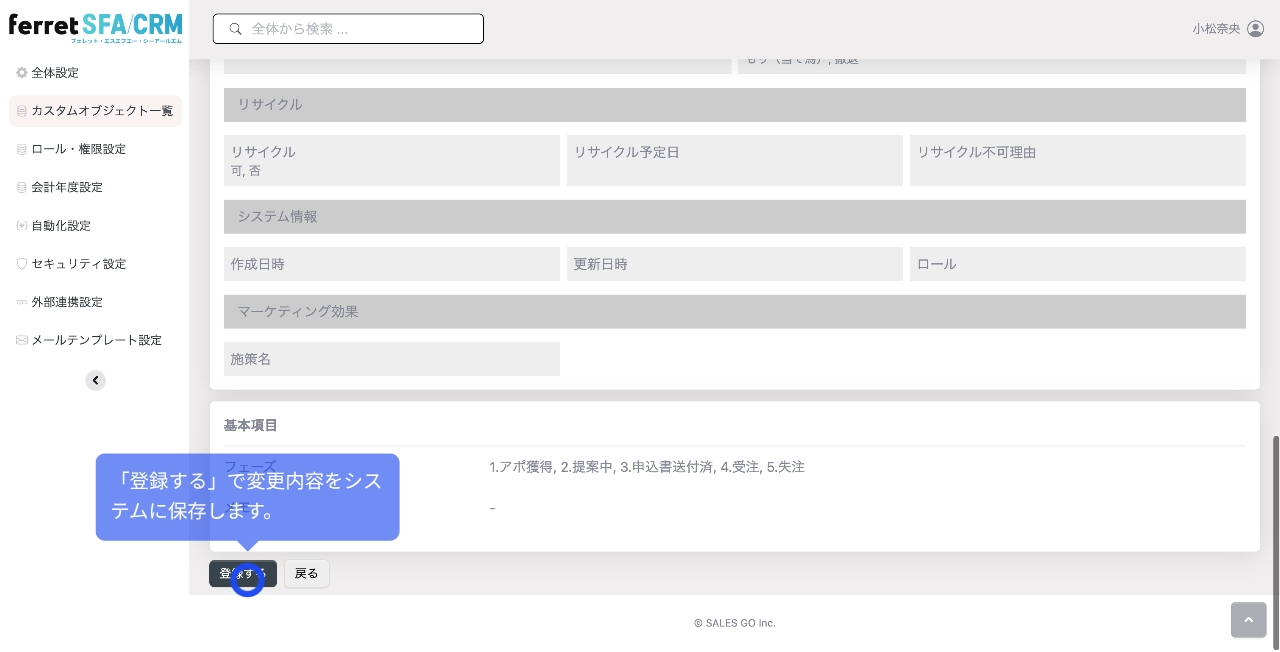
Task: Click the ferret SFA/CRM logo
Action: click(x=96, y=26)
